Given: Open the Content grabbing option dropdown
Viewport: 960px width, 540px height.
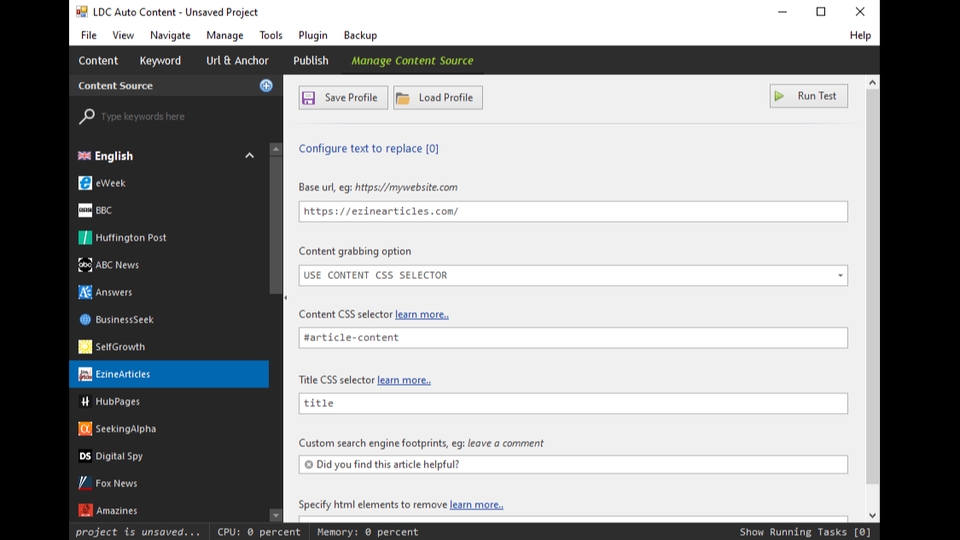Looking at the screenshot, I should click(840, 276).
